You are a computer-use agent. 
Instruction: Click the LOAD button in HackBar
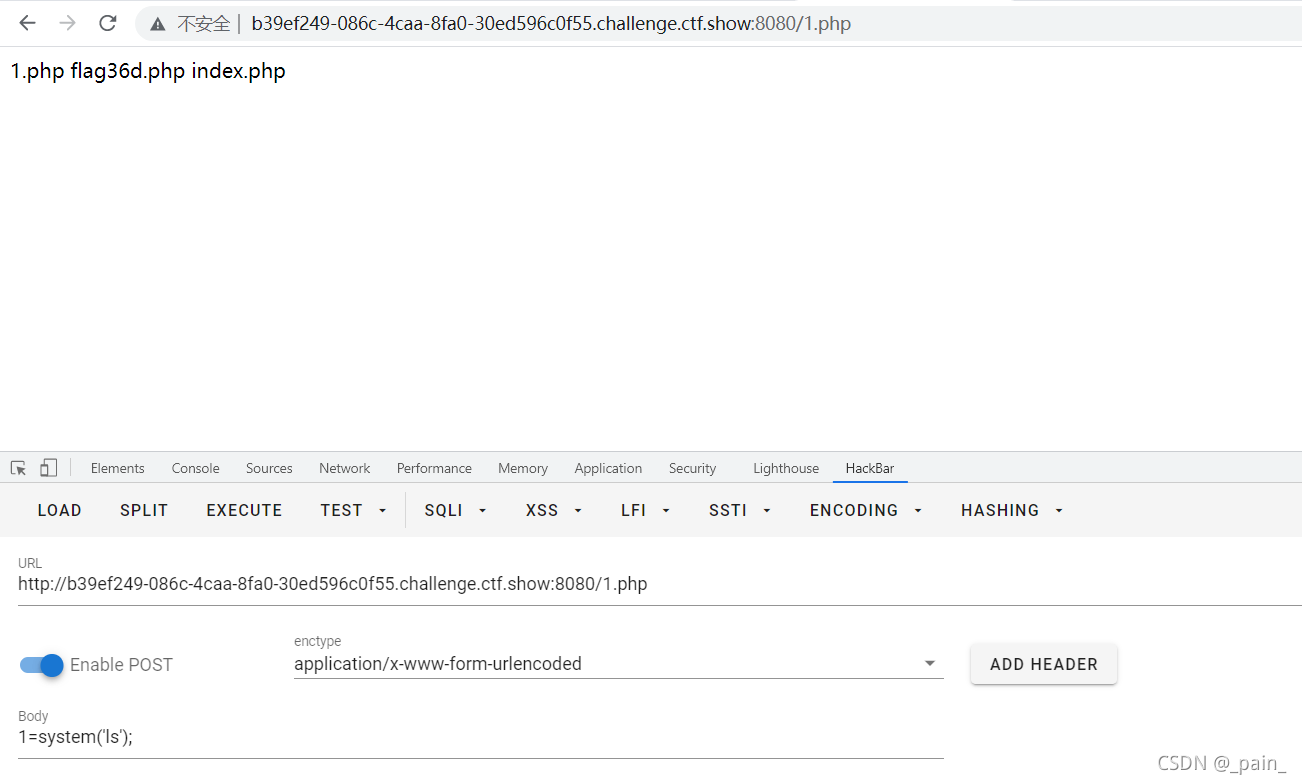point(60,510)
